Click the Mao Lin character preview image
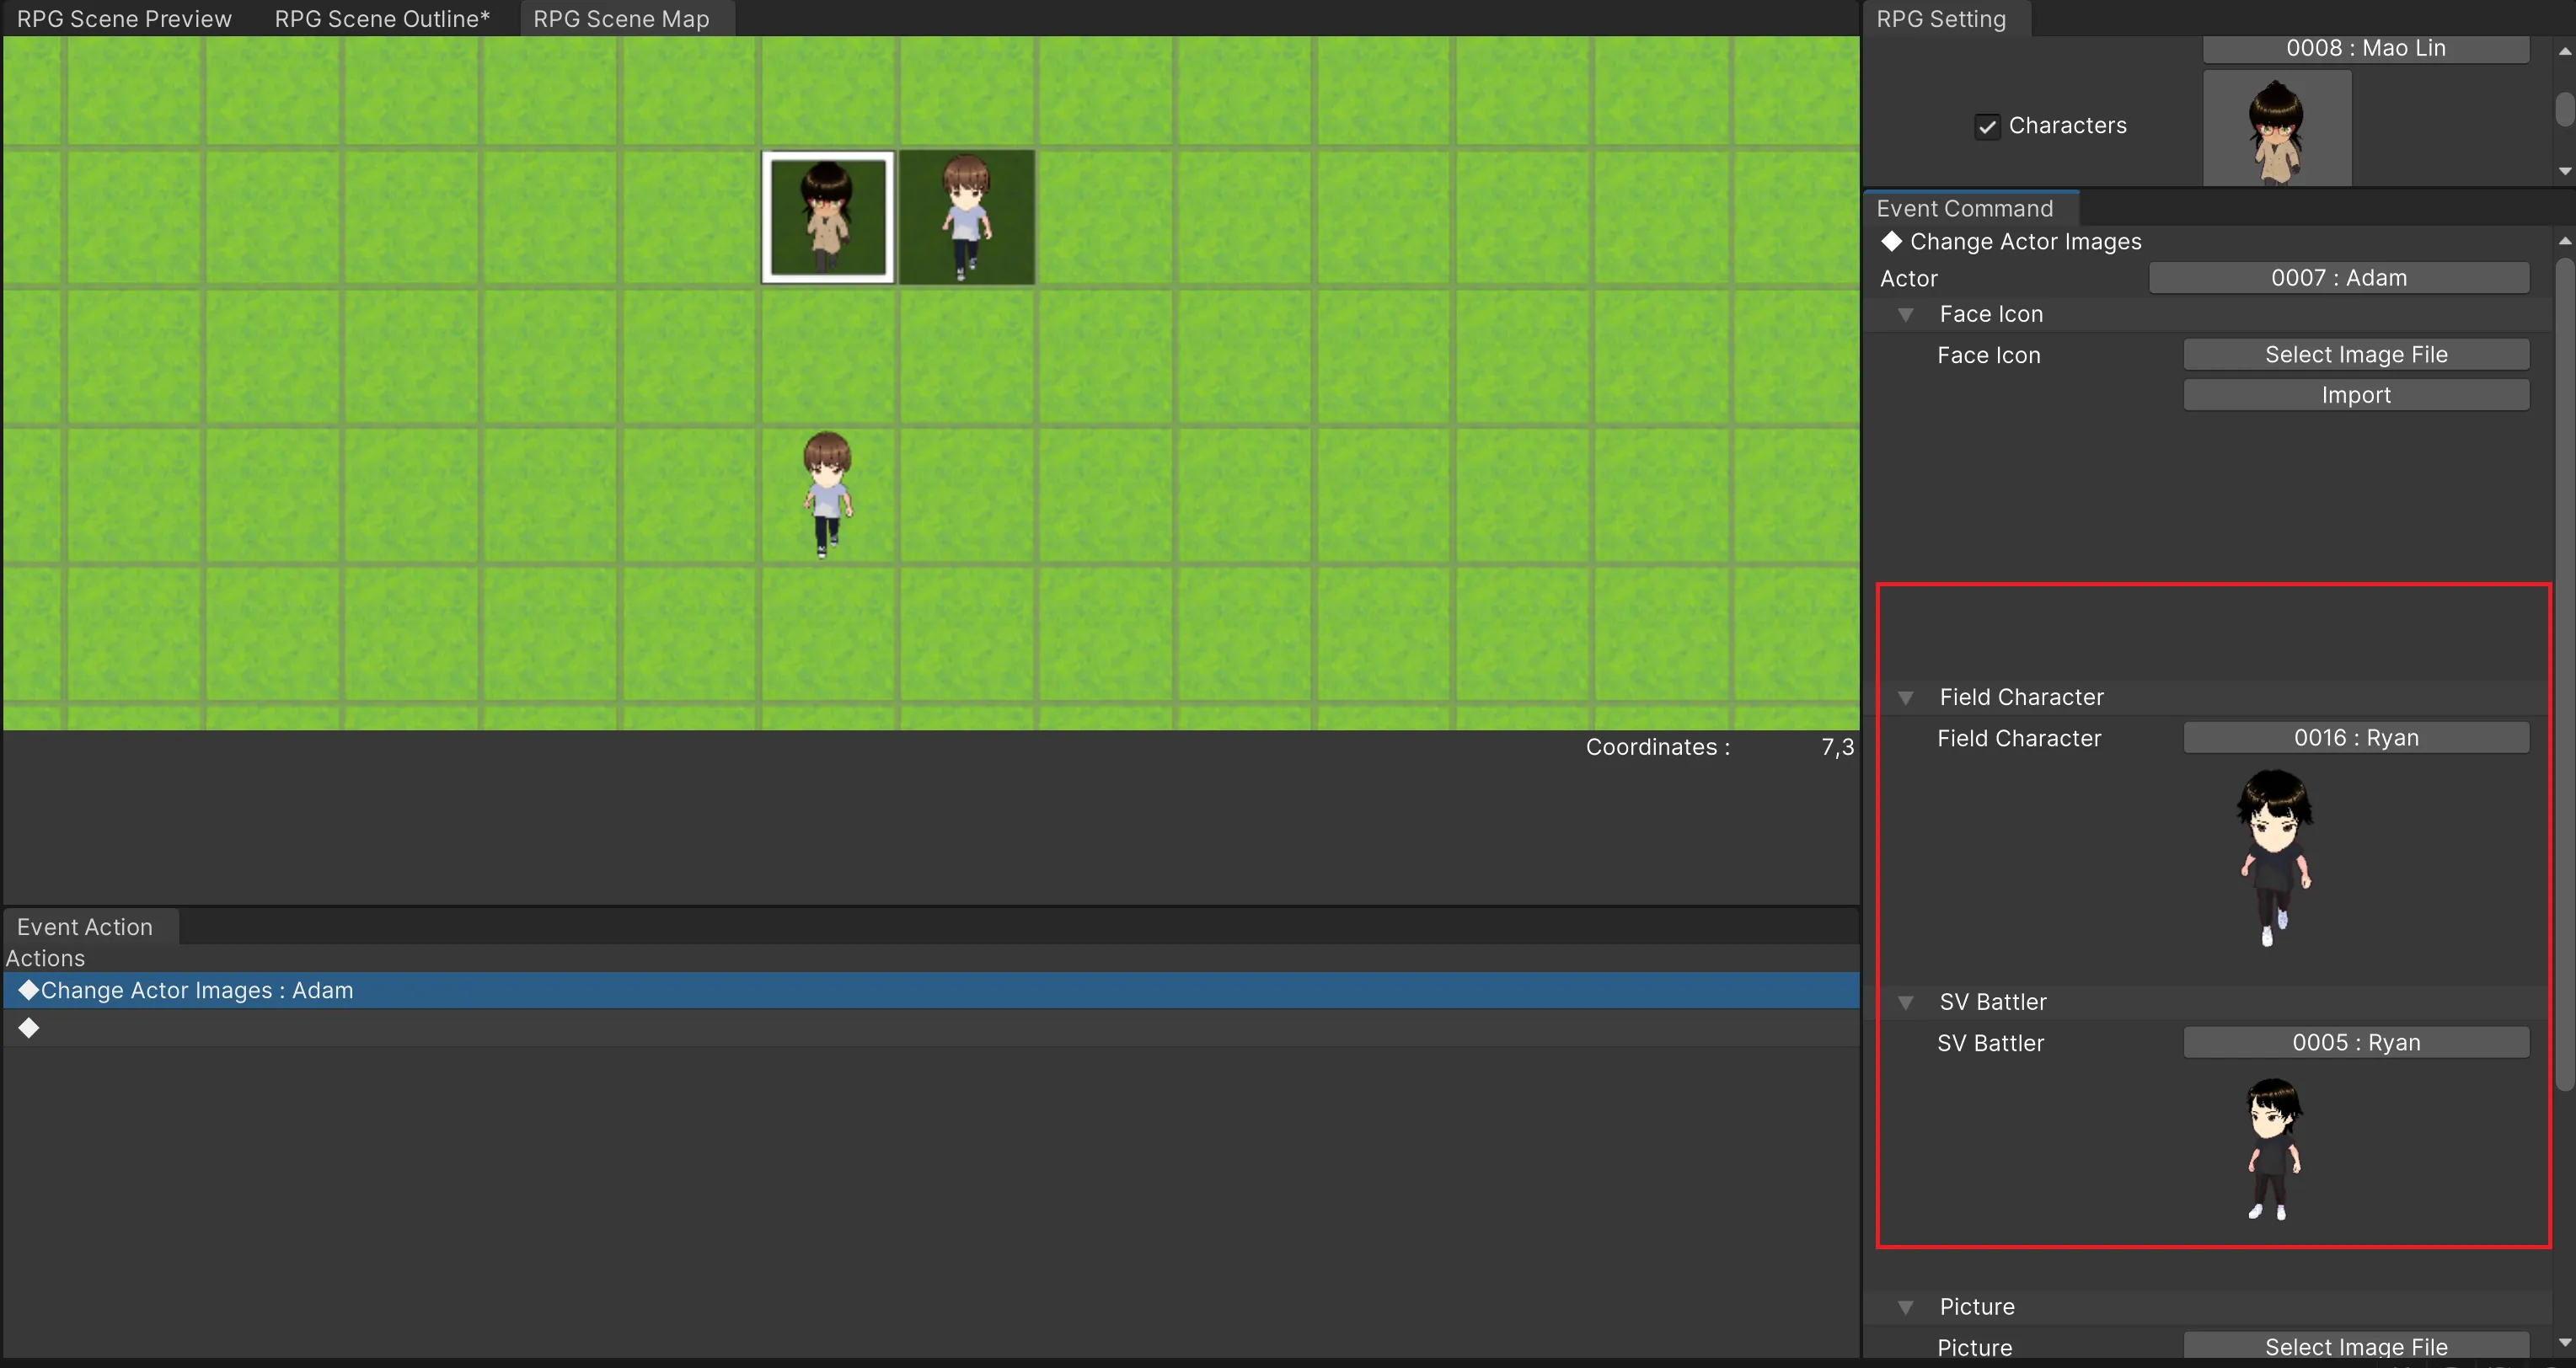This screenshot has height=1368, width=2576. (2277, 128)
